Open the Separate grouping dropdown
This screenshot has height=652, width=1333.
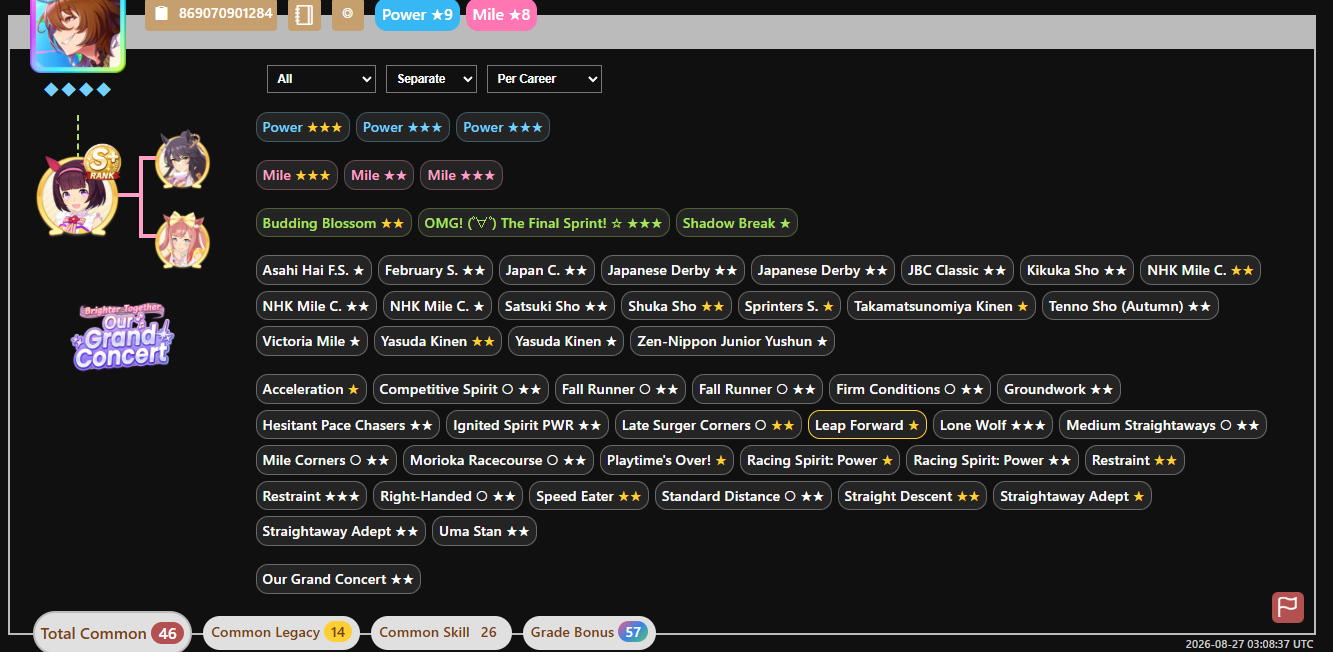(431, 79)
